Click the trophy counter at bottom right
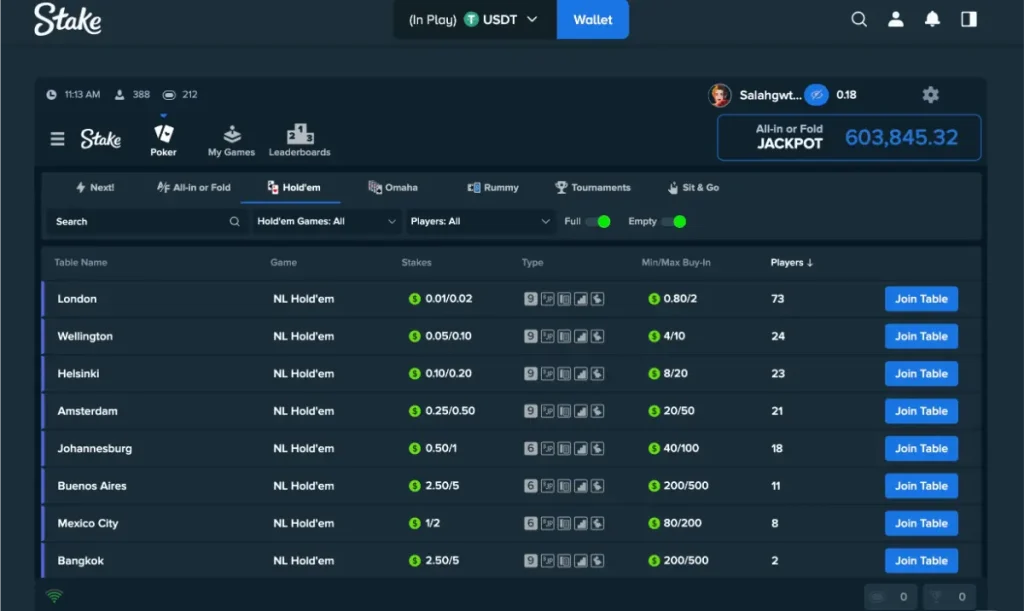The image size is (1024, 611). pos(949,597)
